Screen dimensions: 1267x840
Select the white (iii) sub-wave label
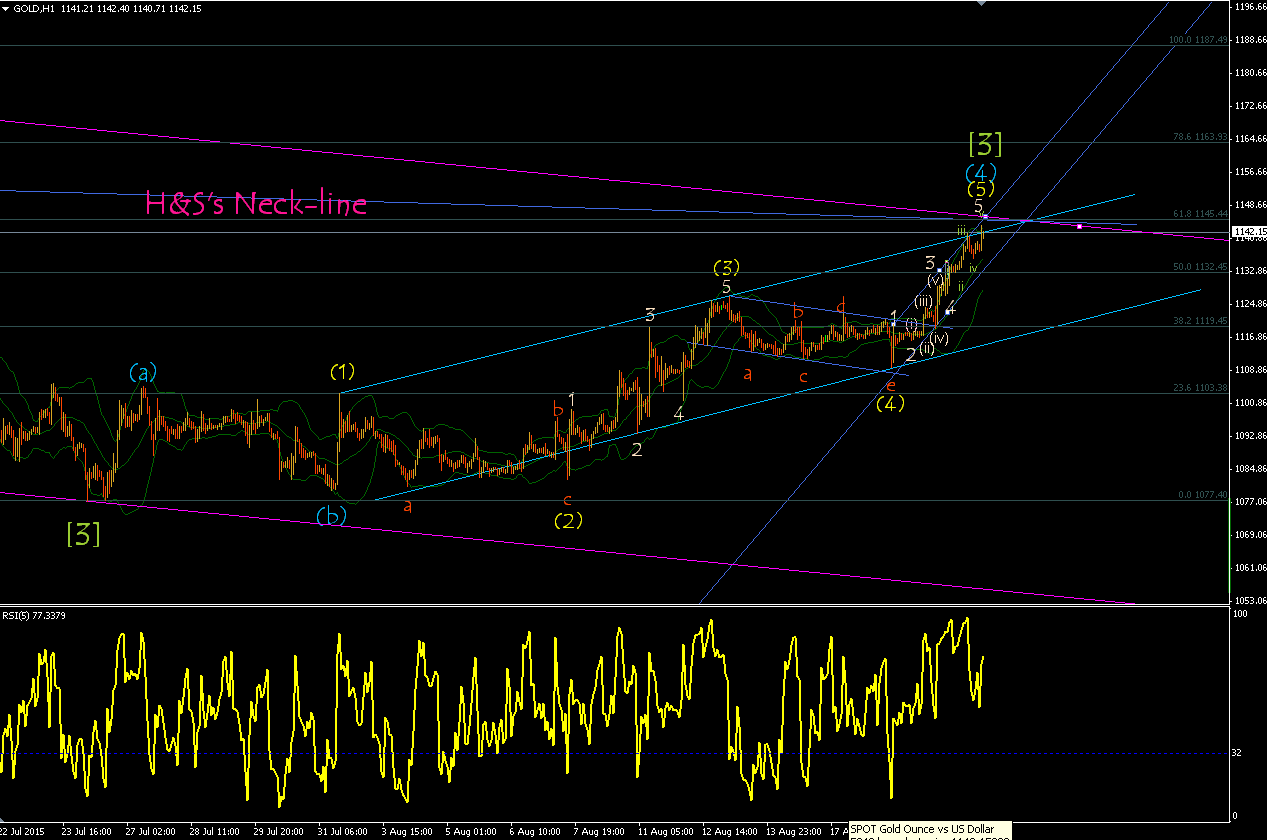pos(923,301)
